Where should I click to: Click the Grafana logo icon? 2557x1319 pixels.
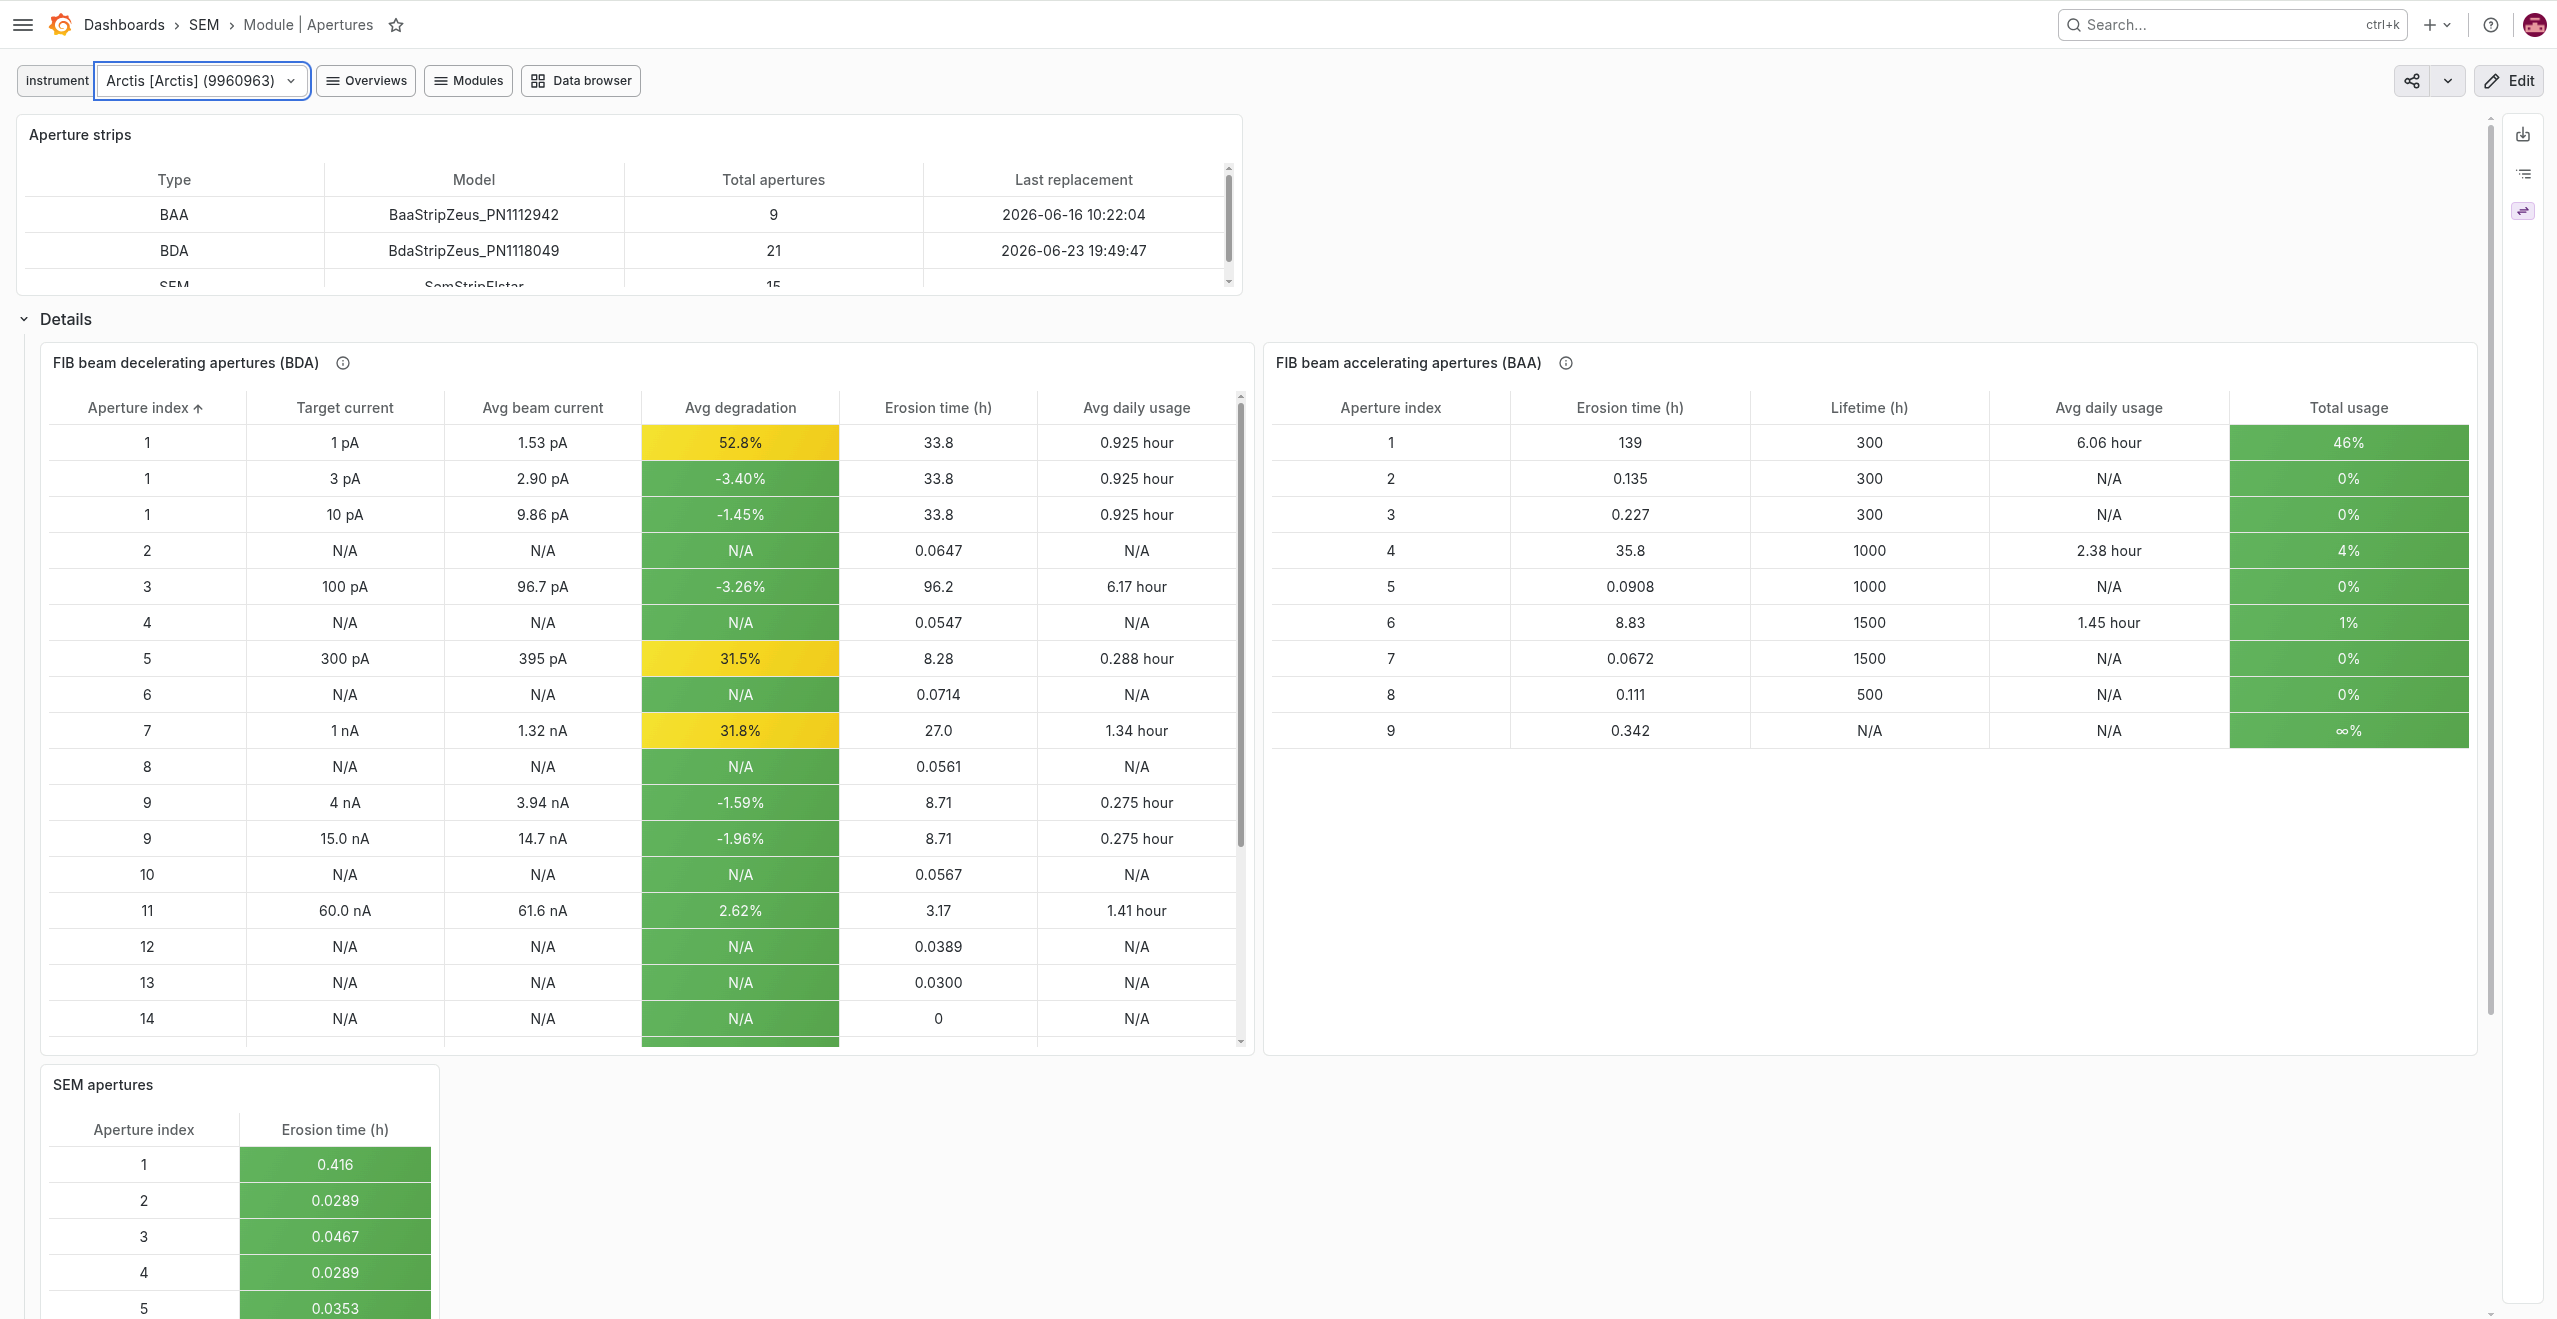(60, 25)
